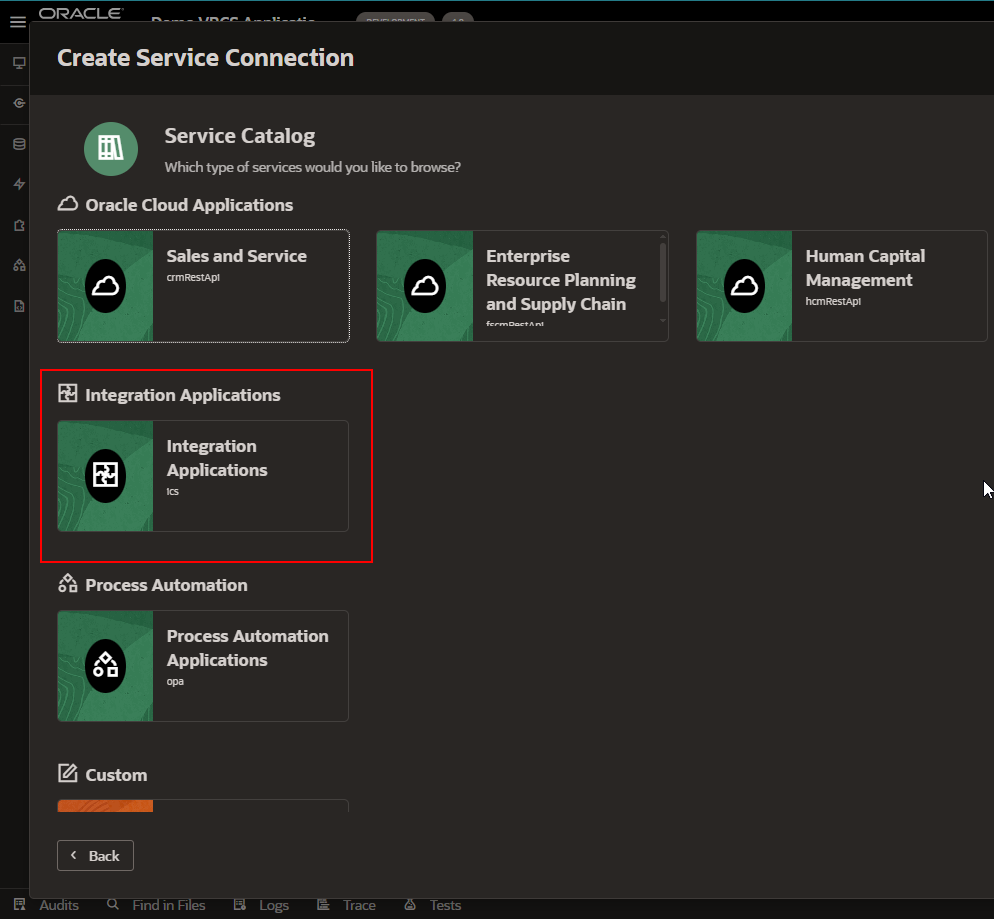
Task: Select the Sales and Service card
Action: tap(203, 286)
